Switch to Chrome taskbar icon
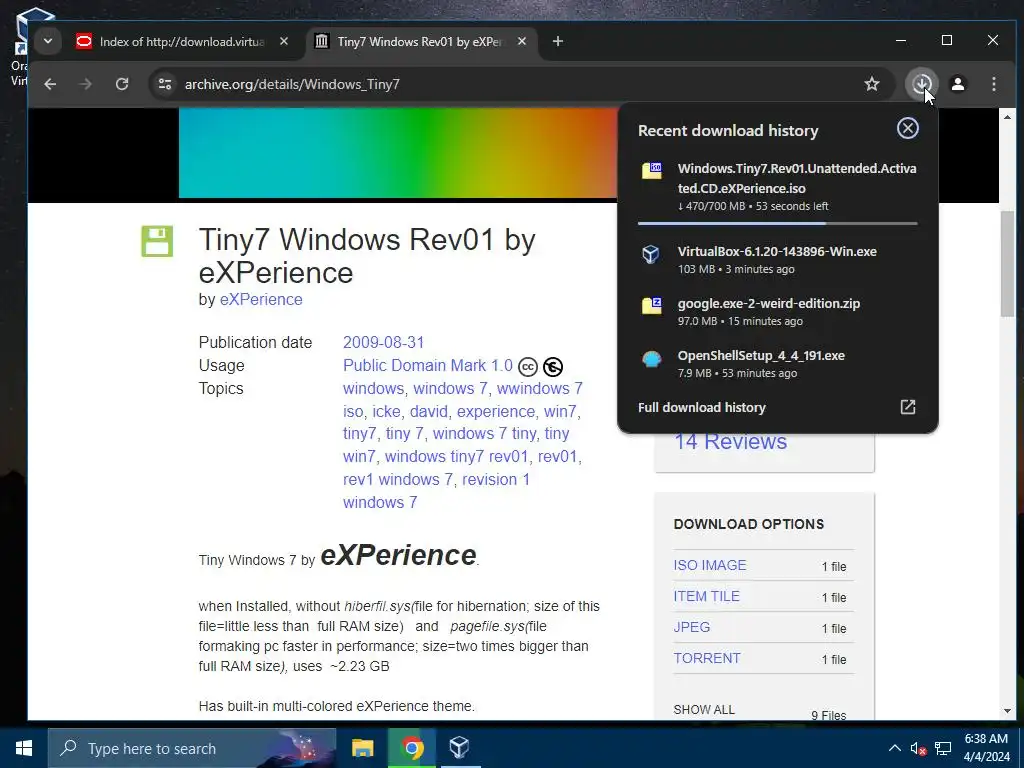1024x768 pixels. pyautogui.click(x=411, y=748)
